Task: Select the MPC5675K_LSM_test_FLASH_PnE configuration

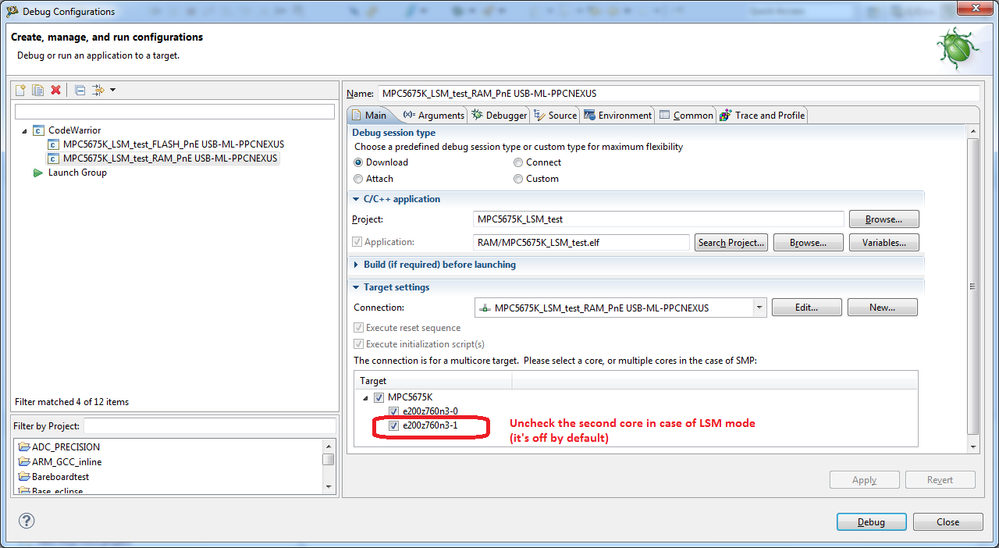Action: (x=173, y=144)
